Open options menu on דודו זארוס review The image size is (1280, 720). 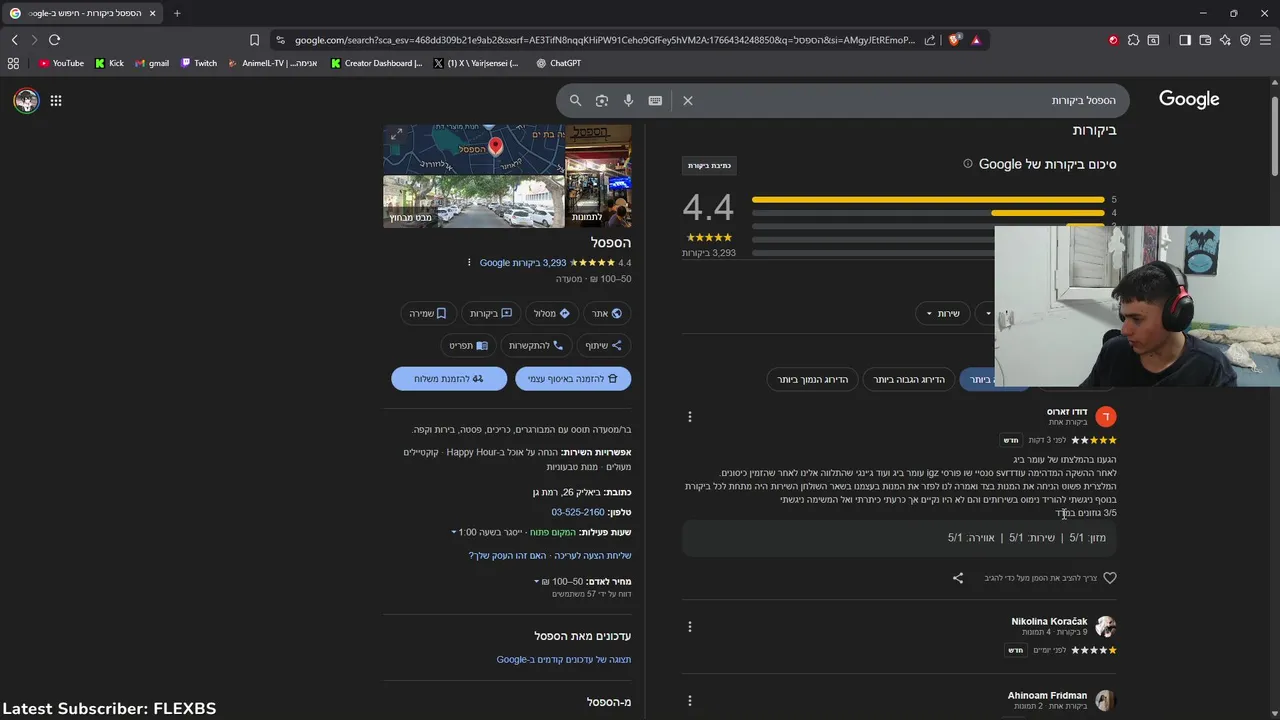(689, 417)
